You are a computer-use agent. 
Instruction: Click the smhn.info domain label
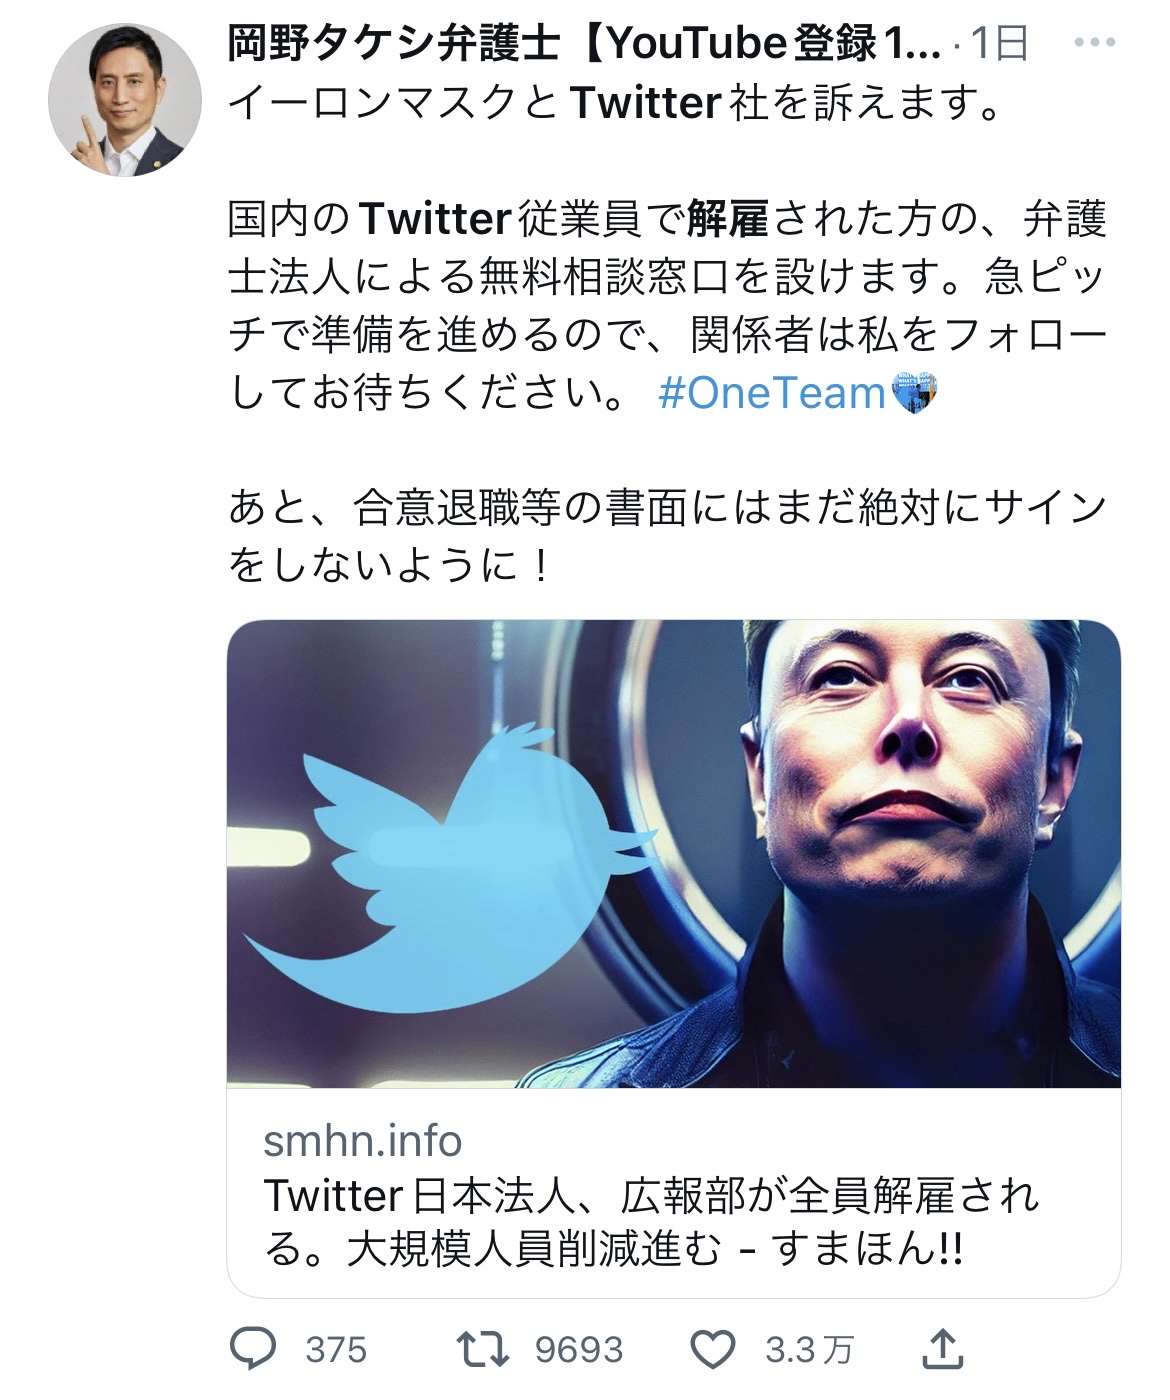363,1140
